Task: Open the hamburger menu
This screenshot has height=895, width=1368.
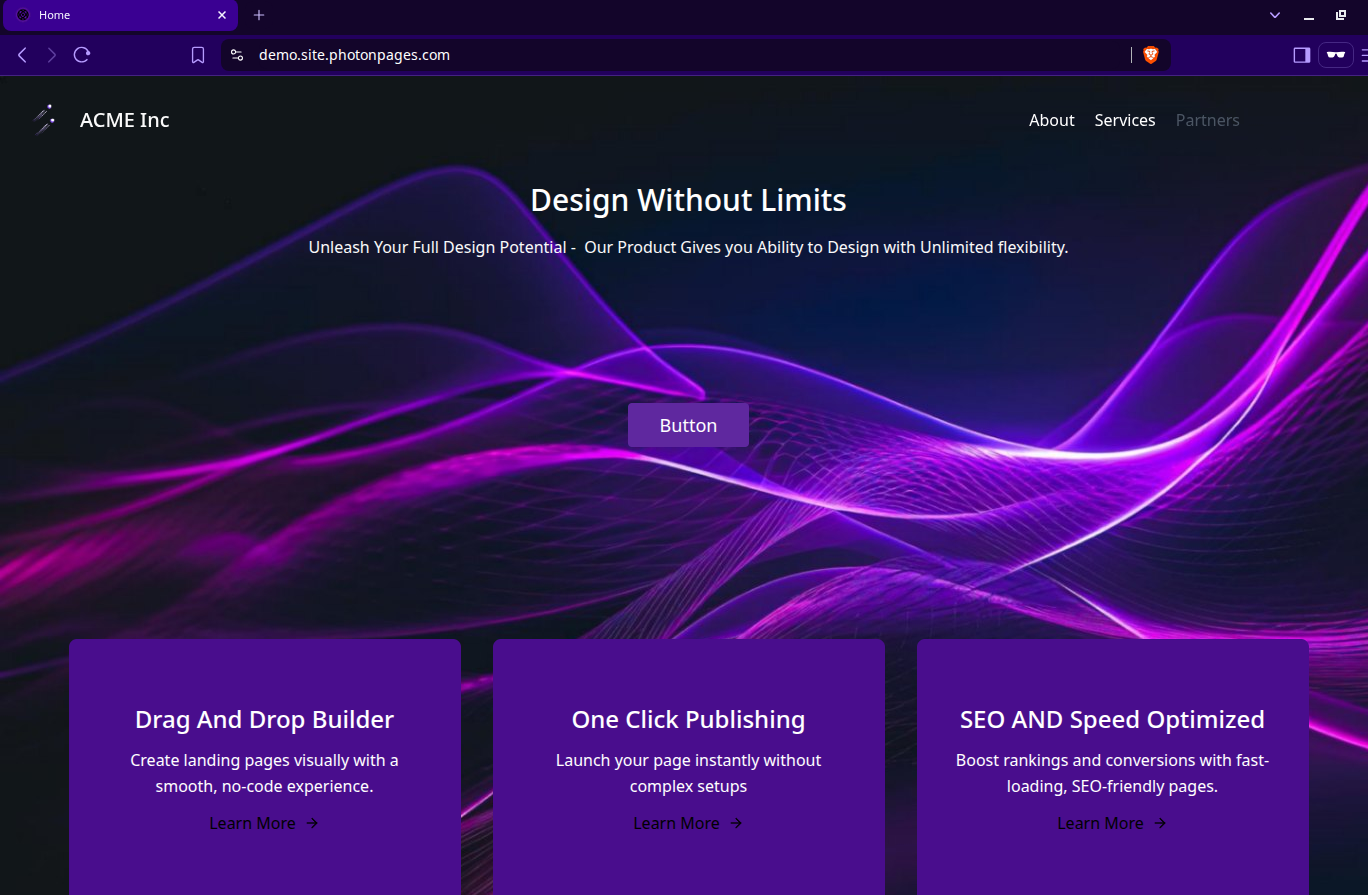Action: [x=1362, y=55]
